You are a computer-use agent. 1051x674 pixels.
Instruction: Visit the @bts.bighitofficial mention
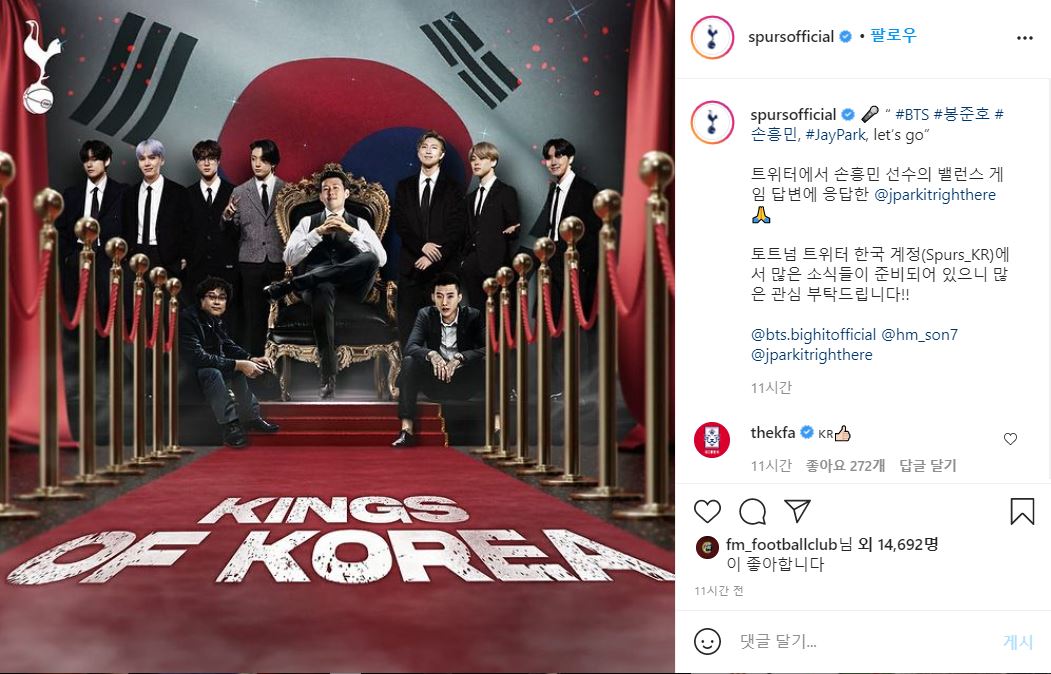pos(813,334)
